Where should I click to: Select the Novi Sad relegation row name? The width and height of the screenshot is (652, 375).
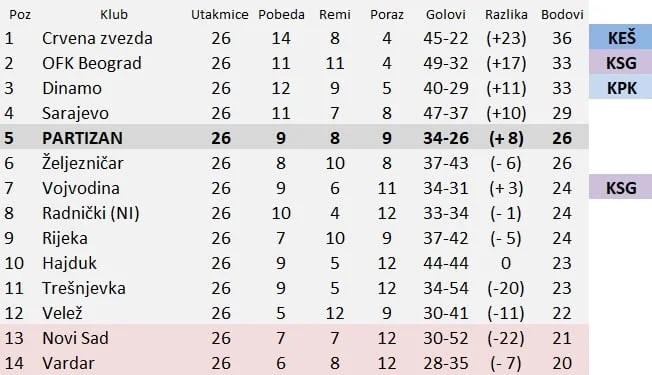point(75,338)
